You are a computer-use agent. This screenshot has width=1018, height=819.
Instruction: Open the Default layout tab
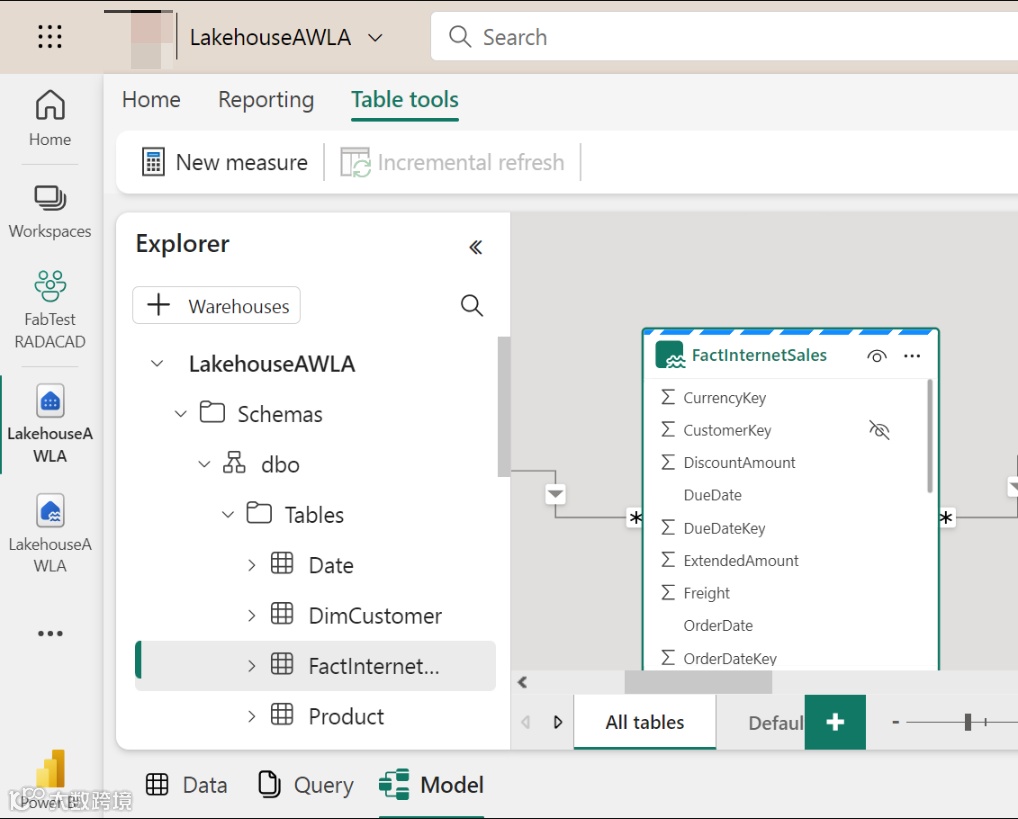point(775,722)
